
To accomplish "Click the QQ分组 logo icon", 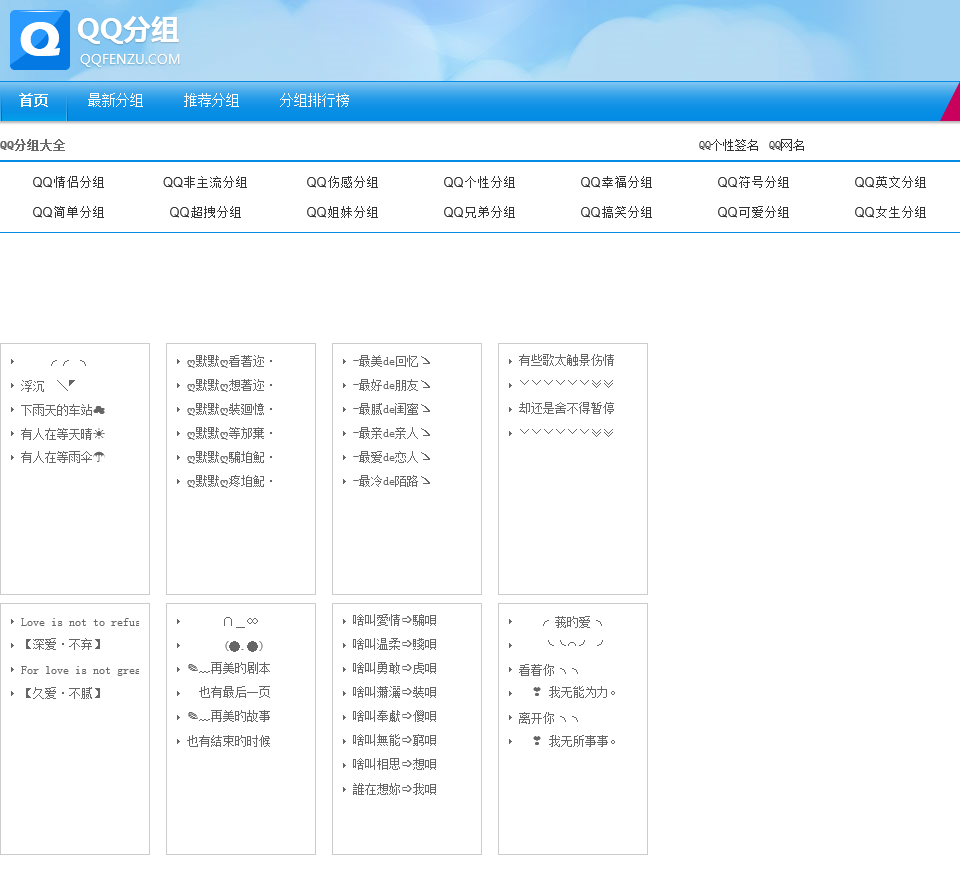I will [x=40, y=40].
